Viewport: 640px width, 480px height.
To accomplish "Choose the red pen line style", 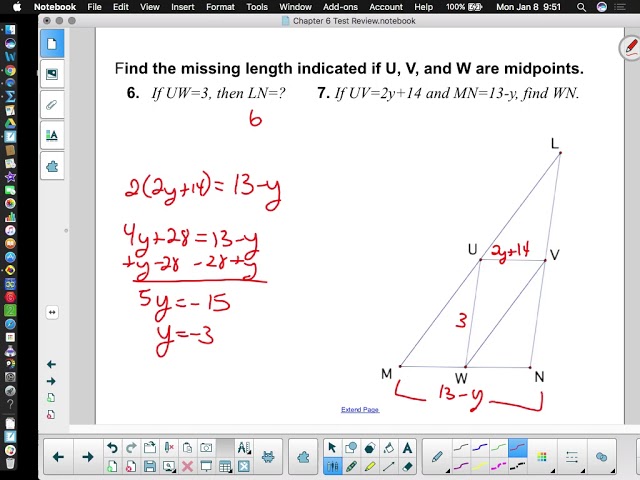I will 518,448.
